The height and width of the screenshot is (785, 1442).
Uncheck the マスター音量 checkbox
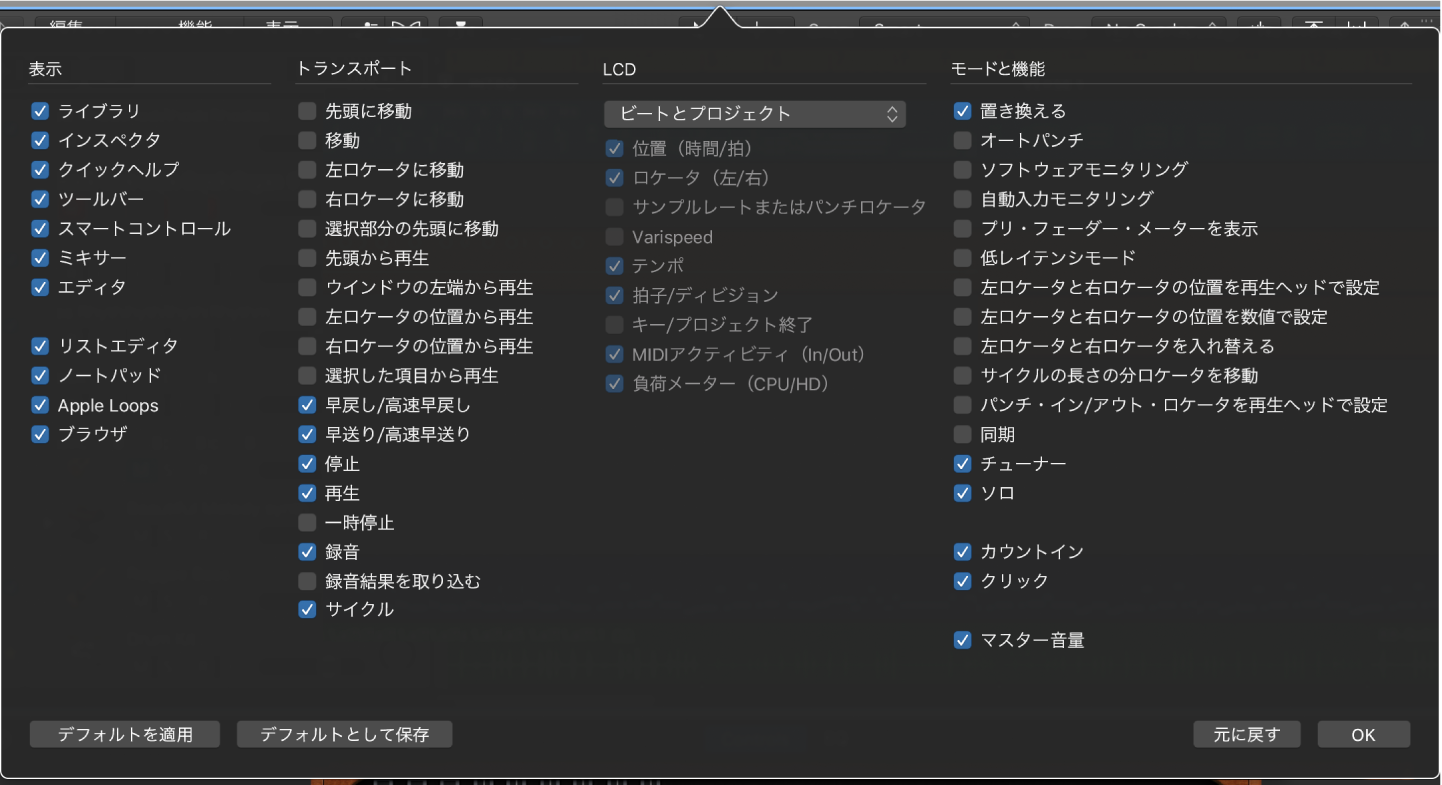point(962,640)
